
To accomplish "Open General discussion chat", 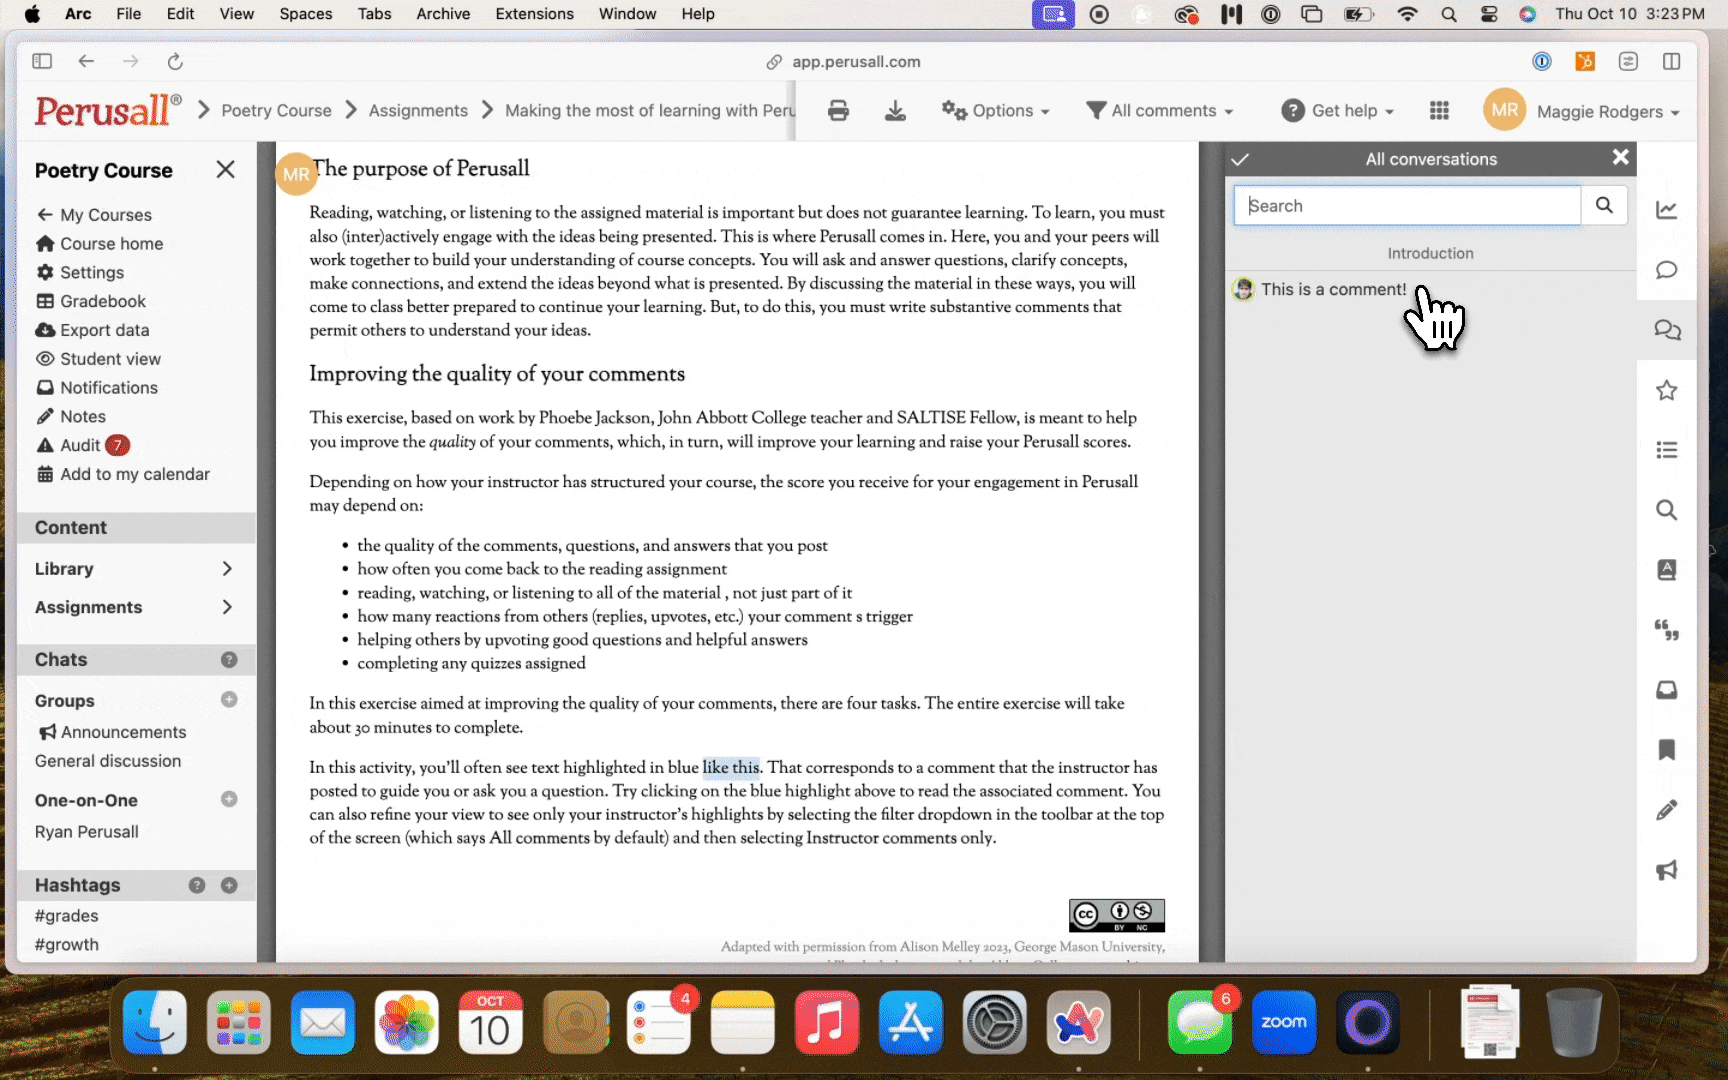I will click(x=108, y=761).
